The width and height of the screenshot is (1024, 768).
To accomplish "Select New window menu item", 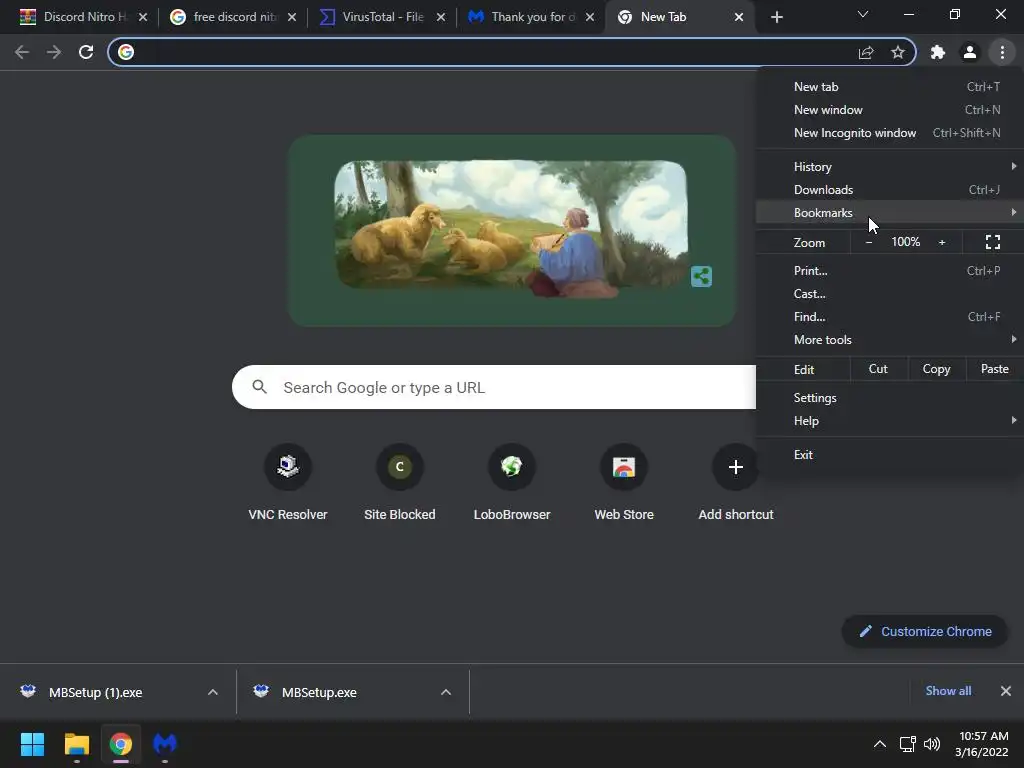I will (889, 110).
